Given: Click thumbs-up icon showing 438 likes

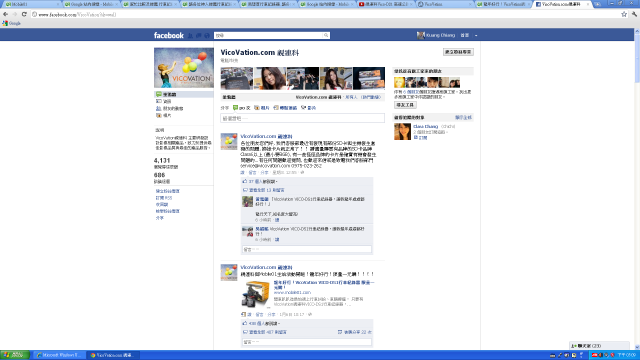Looking at the screenshot, I should point(245,323).
